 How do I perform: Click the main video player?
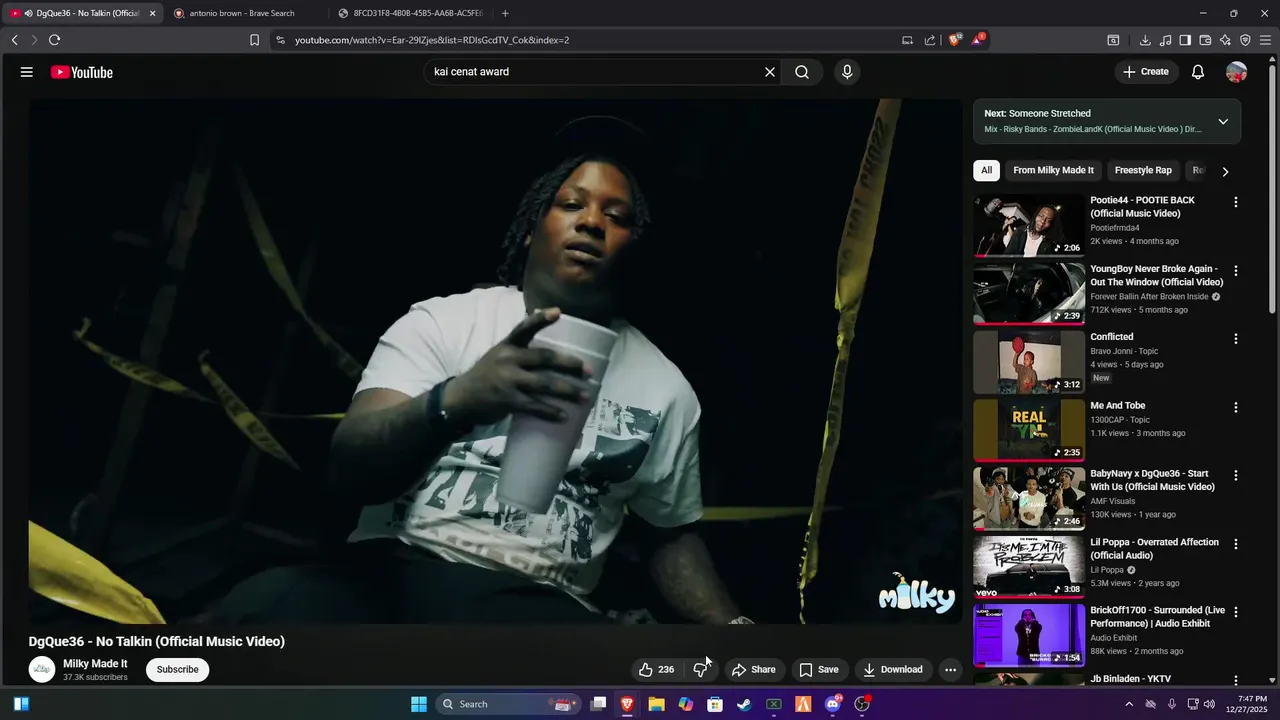click(x=495, y=361)
